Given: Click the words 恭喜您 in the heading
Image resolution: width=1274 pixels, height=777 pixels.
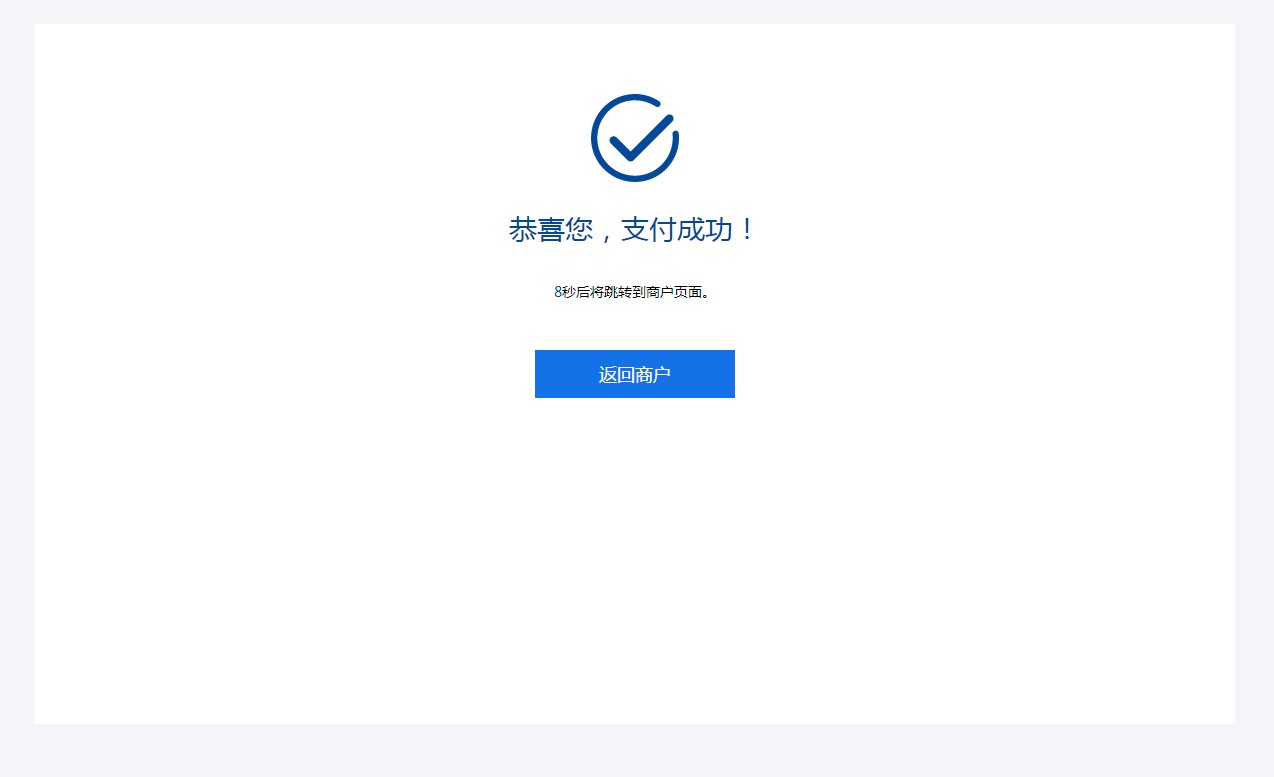Looking at the screenshot, I should click(x=550, y=229).
